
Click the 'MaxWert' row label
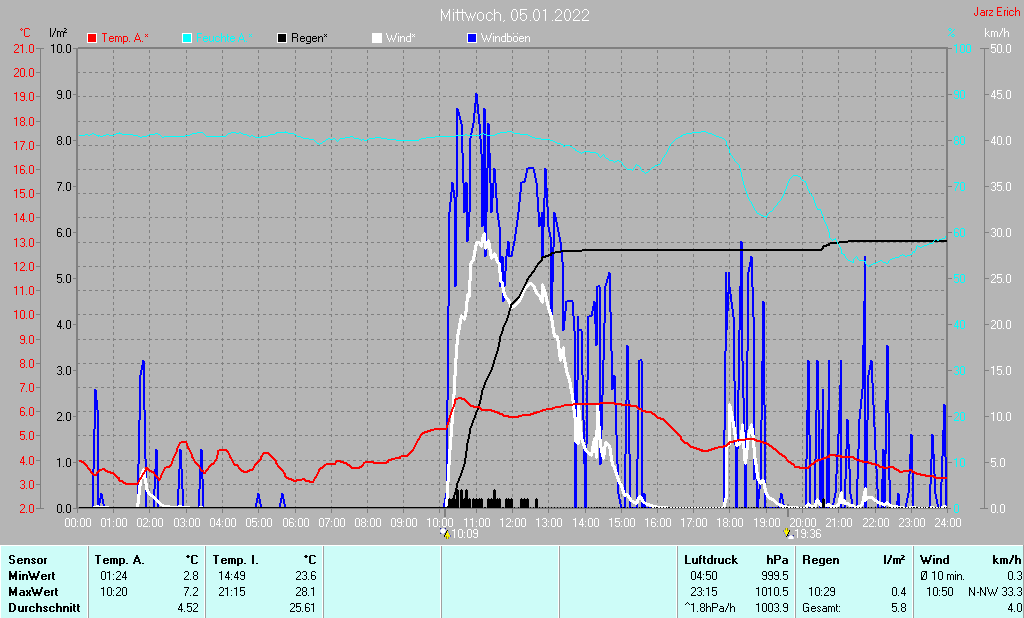coord(33,592)
